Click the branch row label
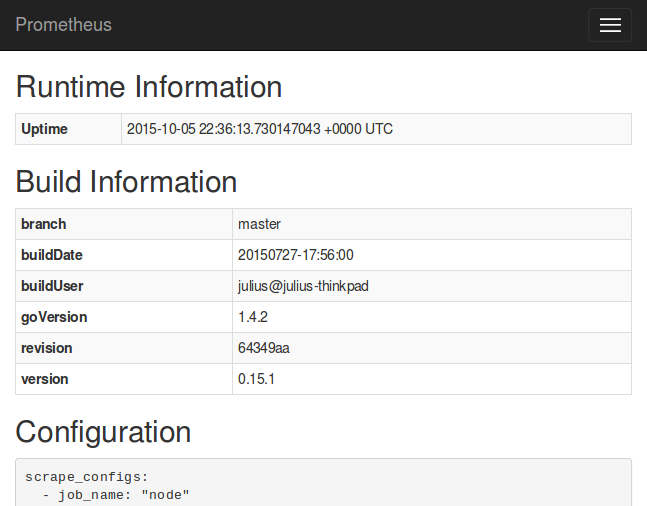This screenshot has width=647, height=506. click(43, 224)
